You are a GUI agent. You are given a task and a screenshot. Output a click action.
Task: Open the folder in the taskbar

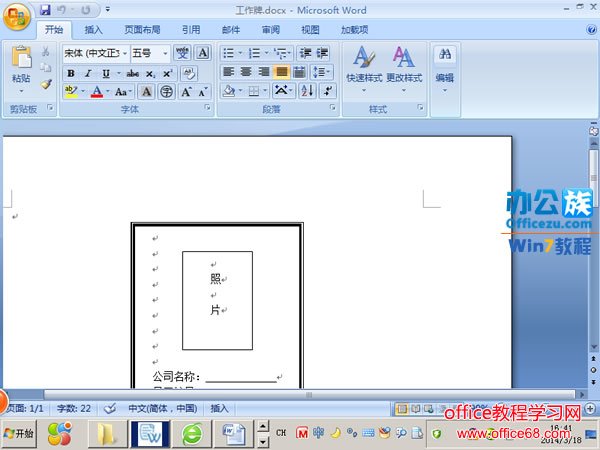point(106,434)
